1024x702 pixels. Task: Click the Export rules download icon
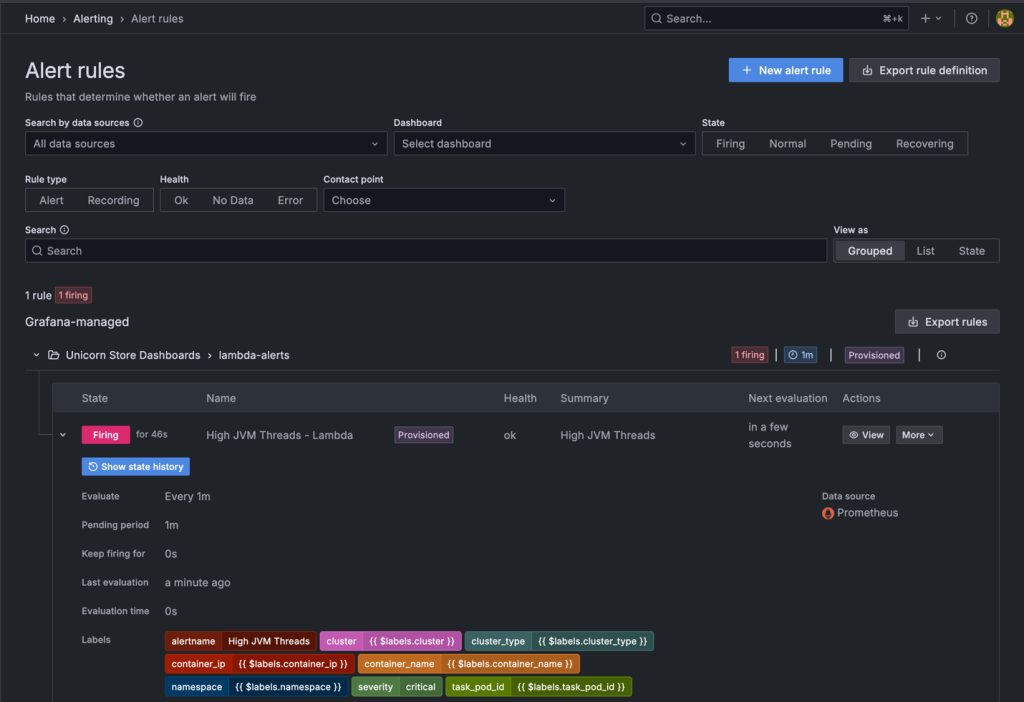click(x=913, y=321)
